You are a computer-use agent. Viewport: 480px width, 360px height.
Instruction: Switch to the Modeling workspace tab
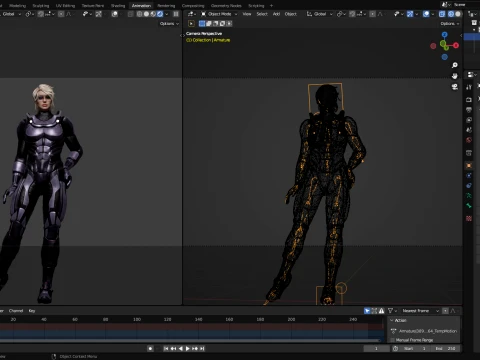tap(17, 6)
